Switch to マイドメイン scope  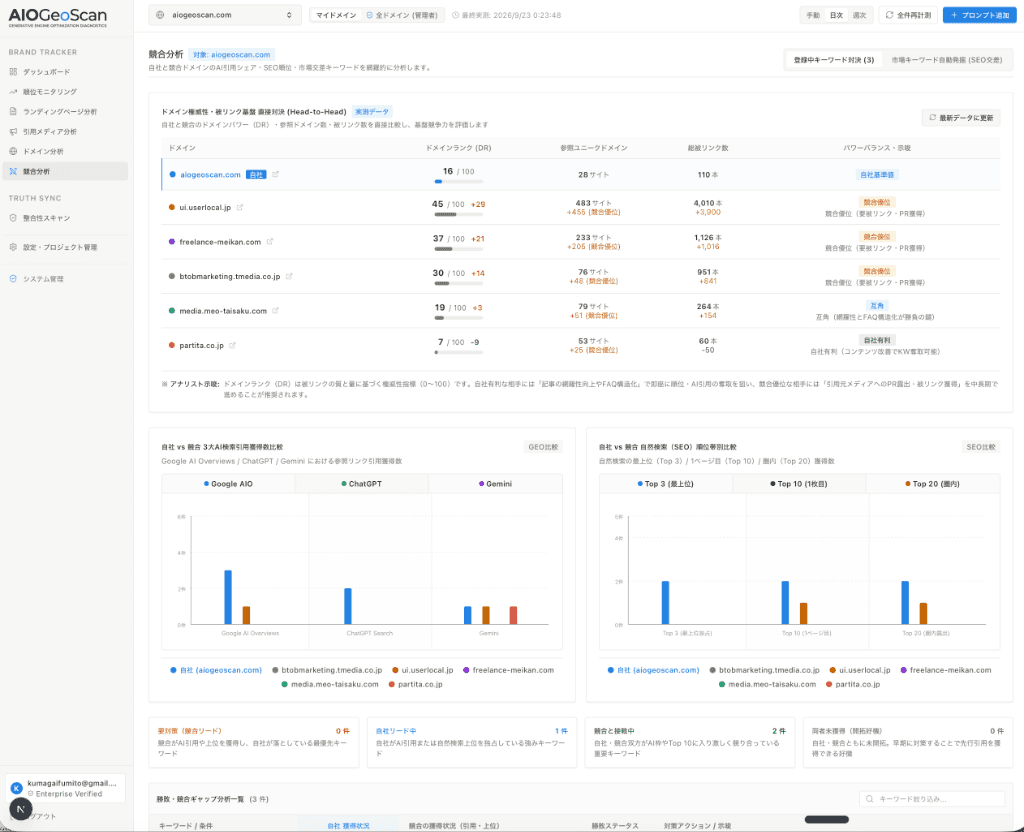(x=336, y=15)
